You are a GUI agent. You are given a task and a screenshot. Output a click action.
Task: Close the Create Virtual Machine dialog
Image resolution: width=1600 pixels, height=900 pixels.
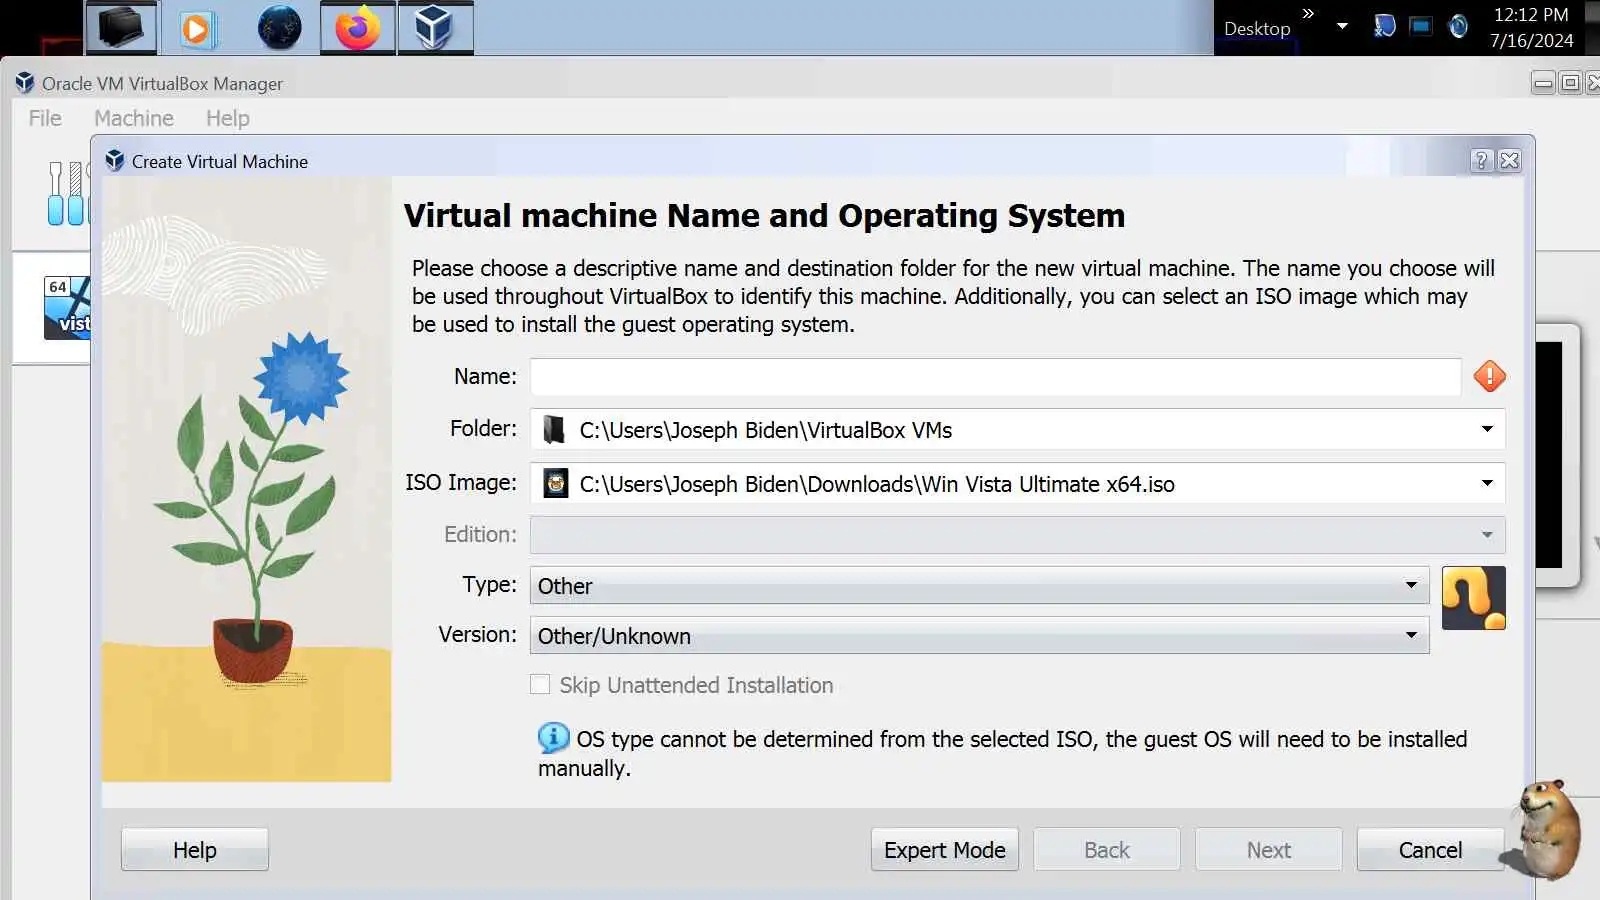1510,160
